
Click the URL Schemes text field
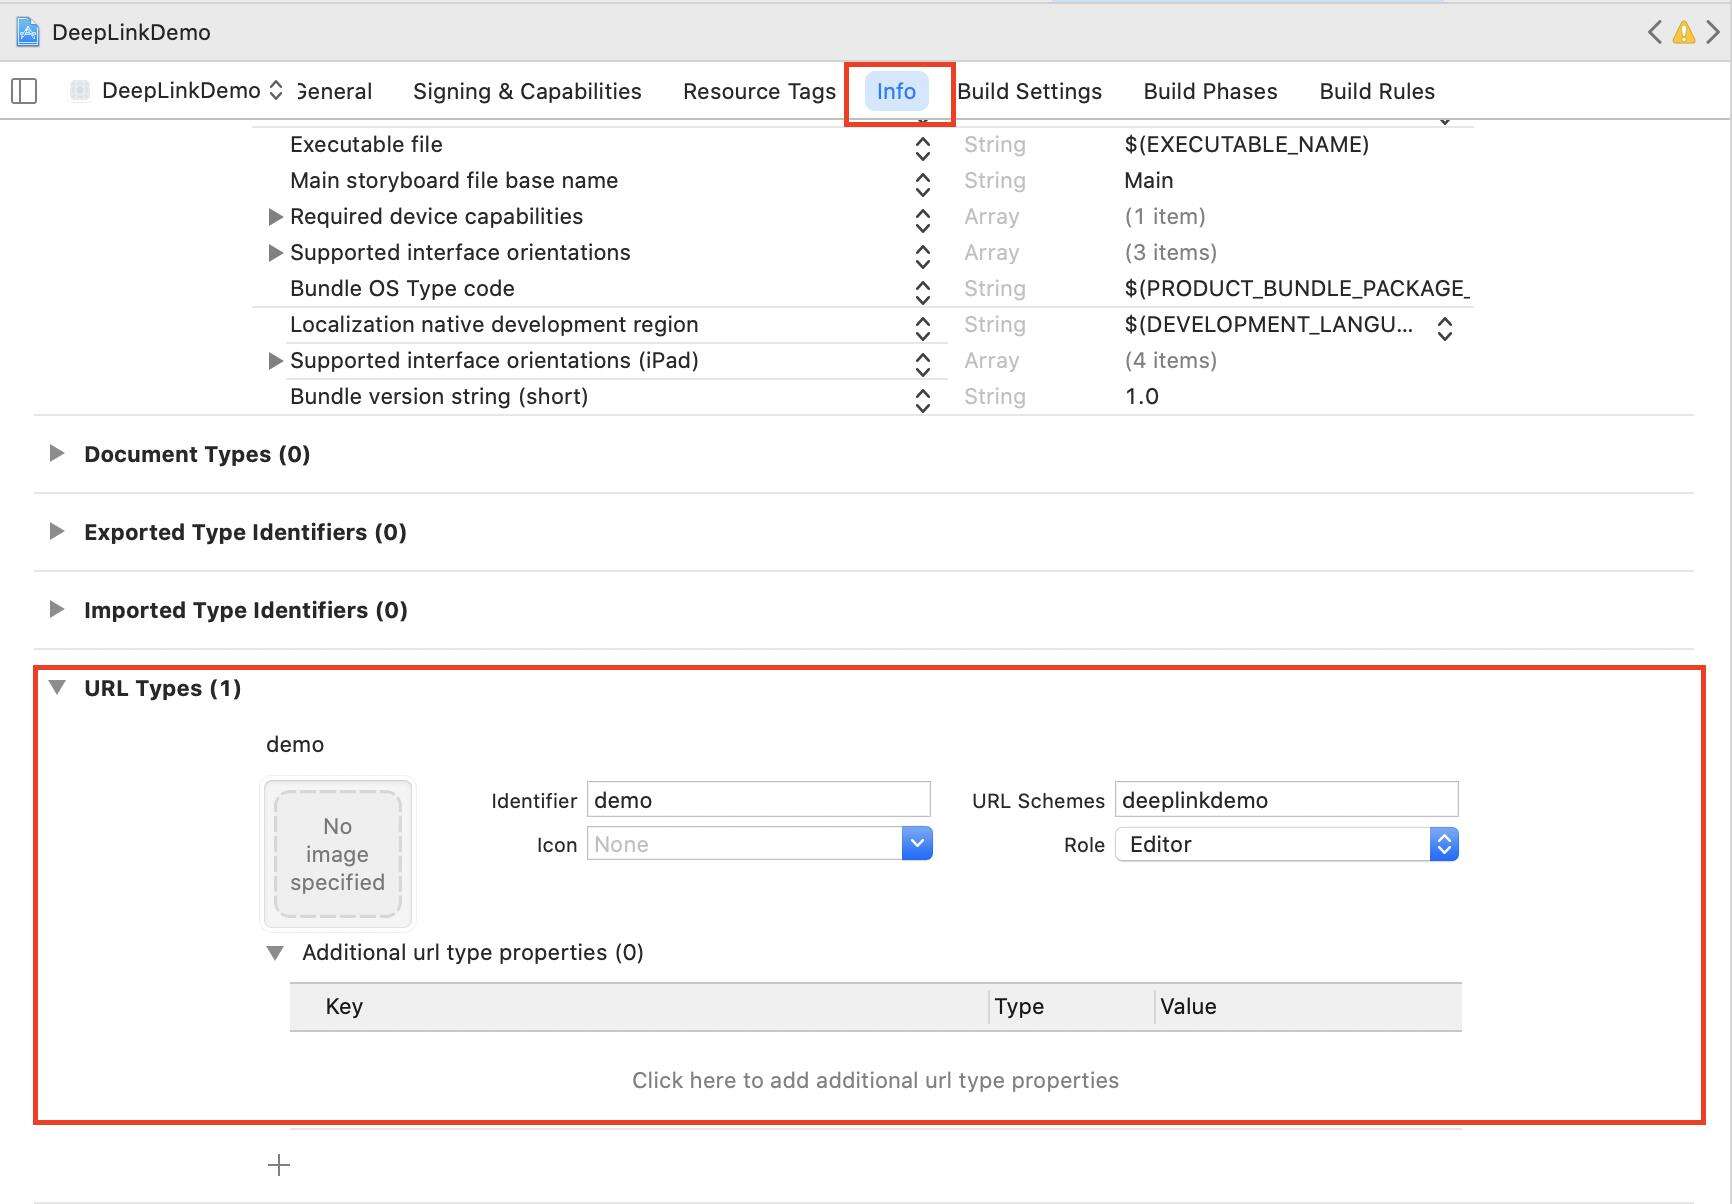point(1287,800)
